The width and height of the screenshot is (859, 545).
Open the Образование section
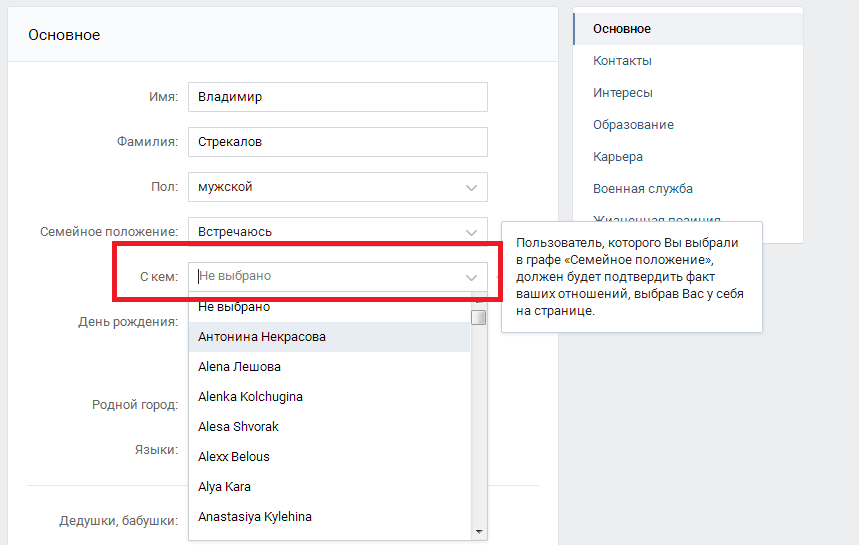633,125
